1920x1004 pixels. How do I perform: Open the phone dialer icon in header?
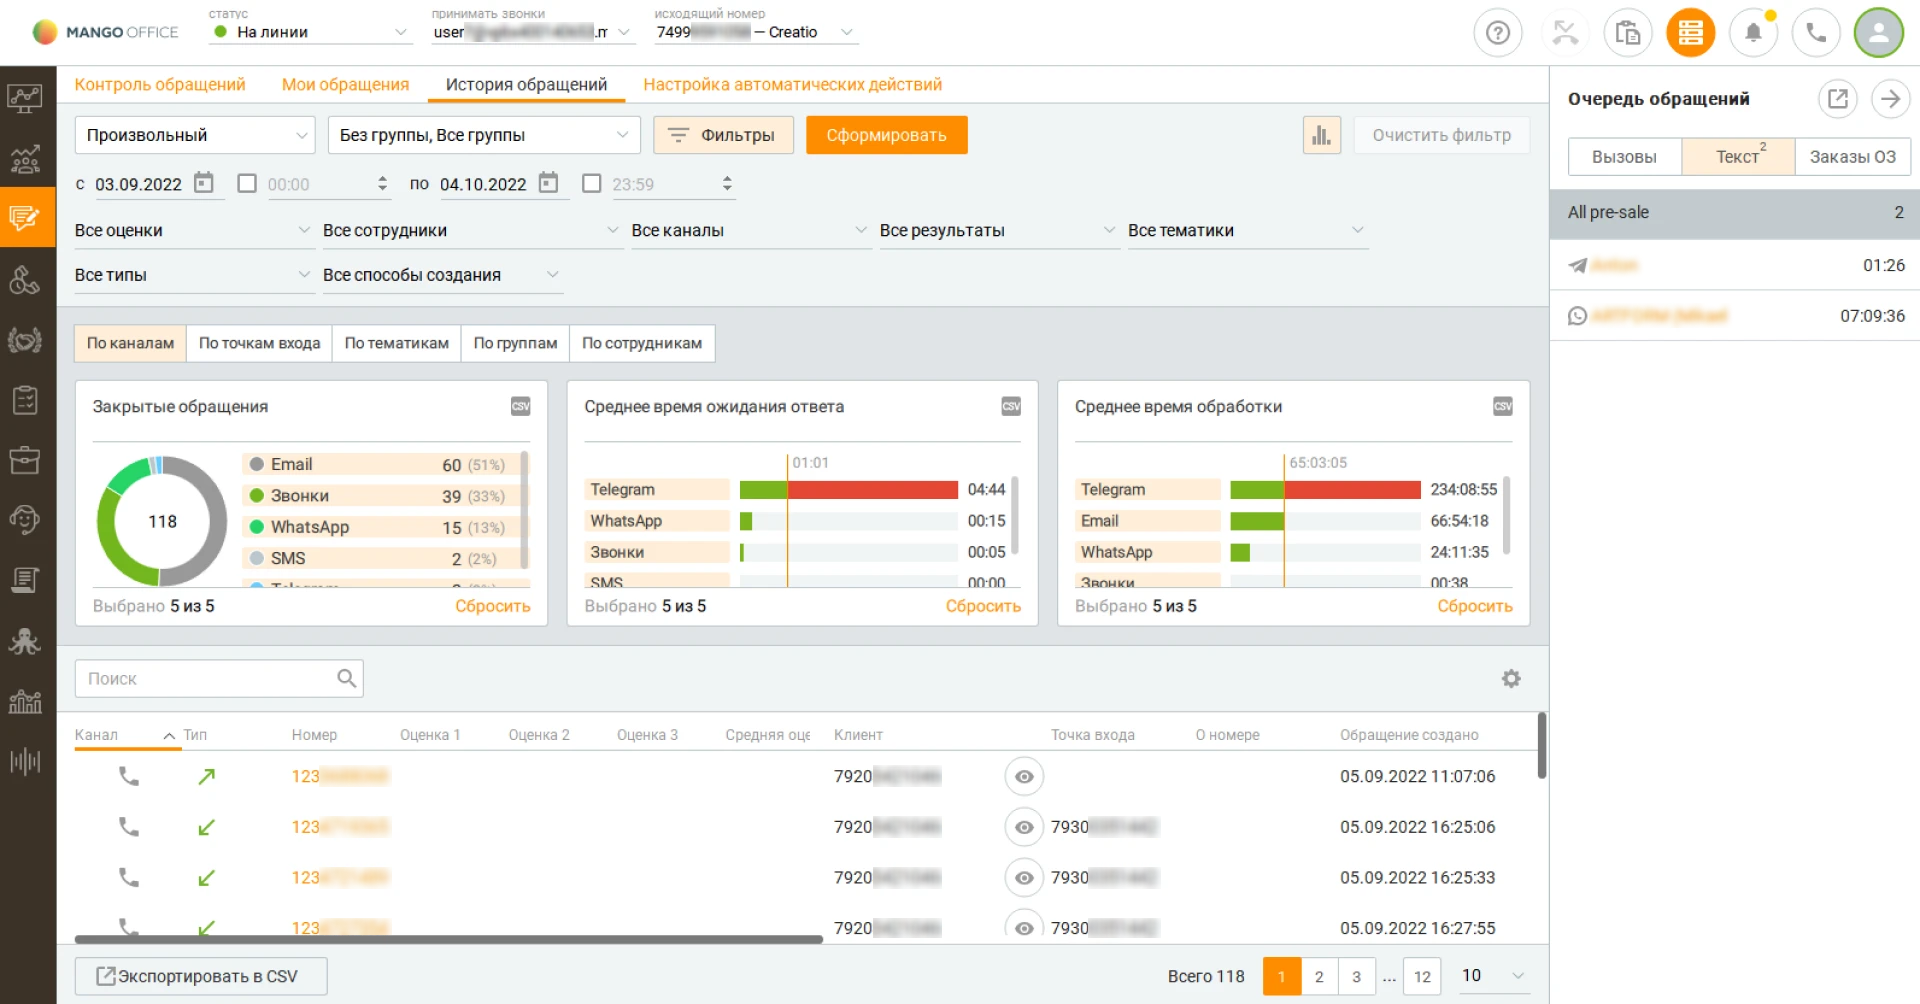[x=1816, y=33]
